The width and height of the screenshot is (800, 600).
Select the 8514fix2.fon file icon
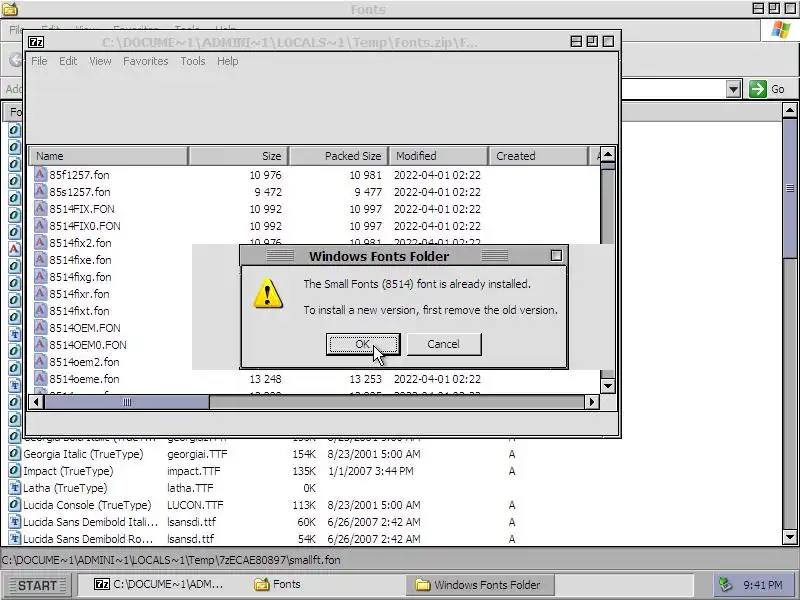(x=40, y=242)
